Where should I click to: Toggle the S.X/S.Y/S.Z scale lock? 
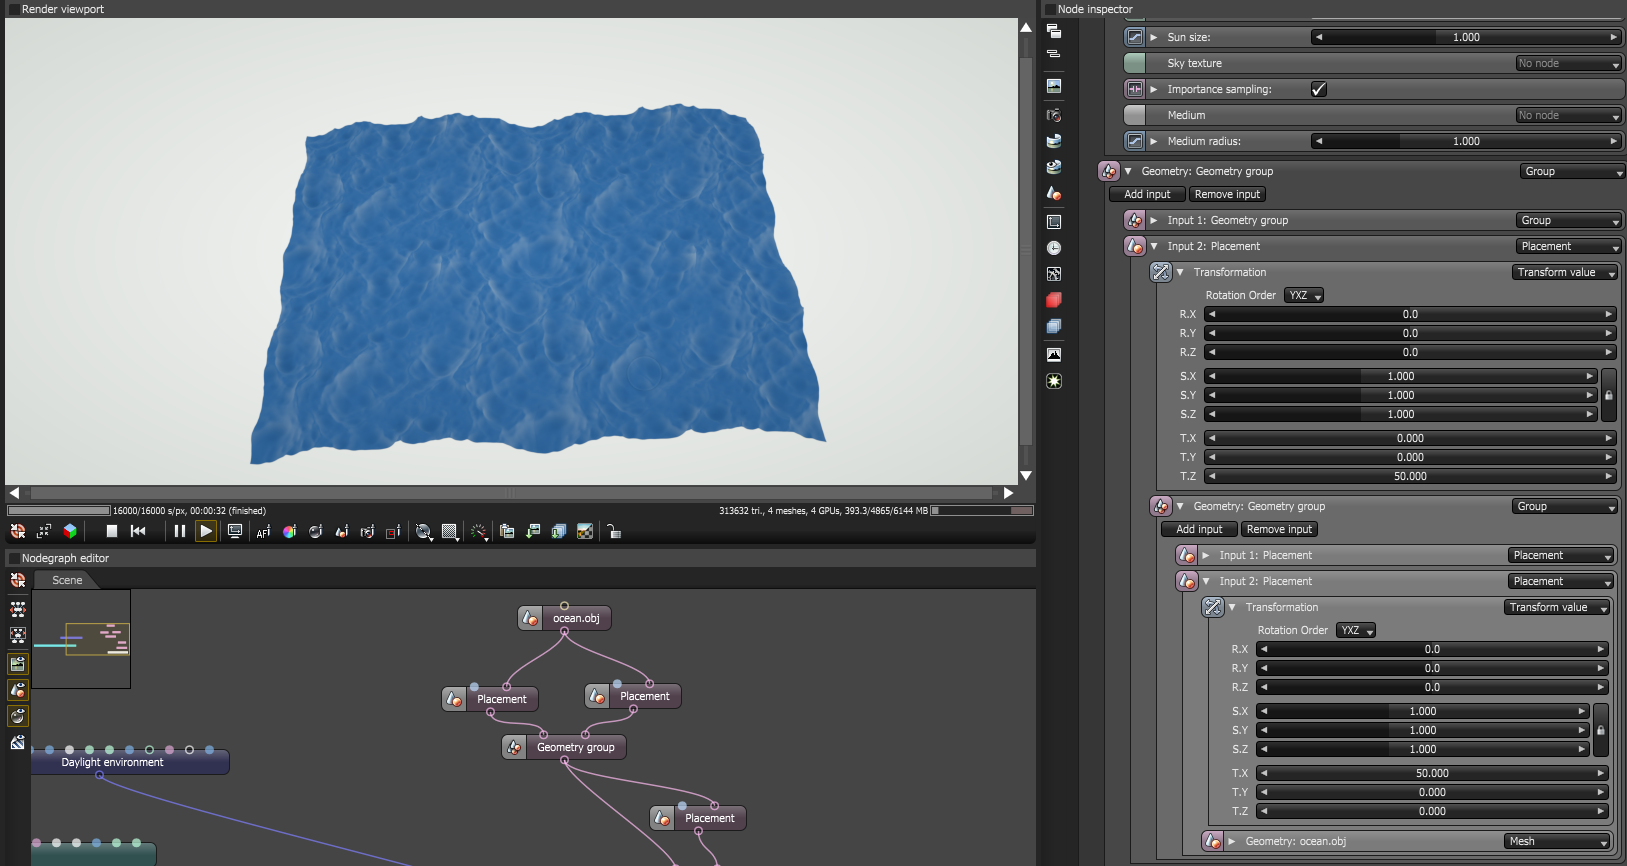pyautogui.click(x=1608, y=395)
